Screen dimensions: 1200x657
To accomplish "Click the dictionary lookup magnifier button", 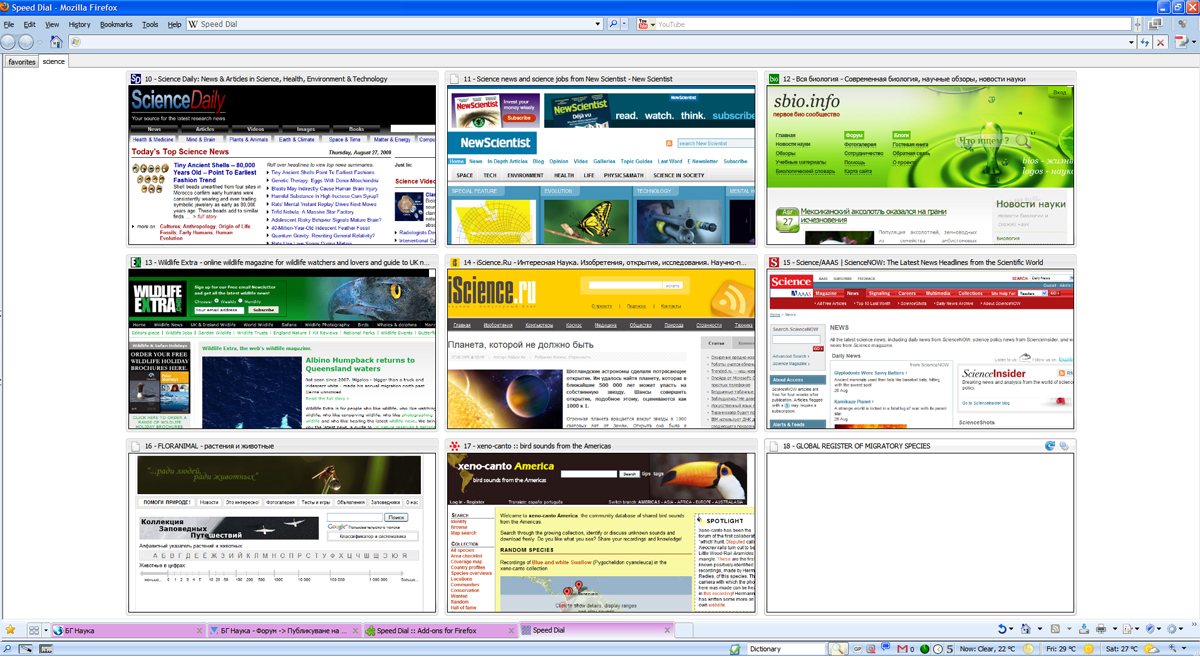I will pyautogui.click(x=836, y=649).
